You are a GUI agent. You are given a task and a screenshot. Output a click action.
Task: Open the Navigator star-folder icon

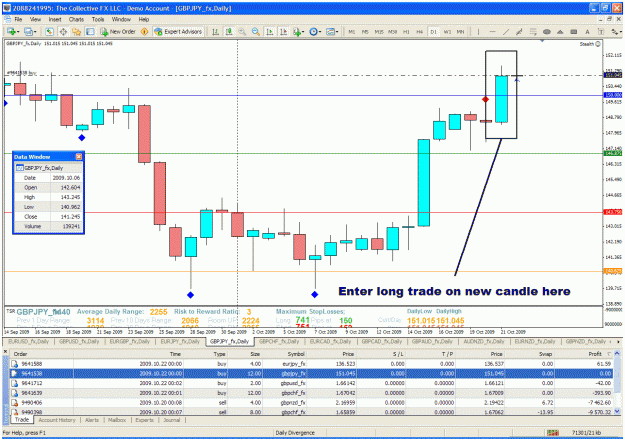pyautogui.click(x=77, y=31)
